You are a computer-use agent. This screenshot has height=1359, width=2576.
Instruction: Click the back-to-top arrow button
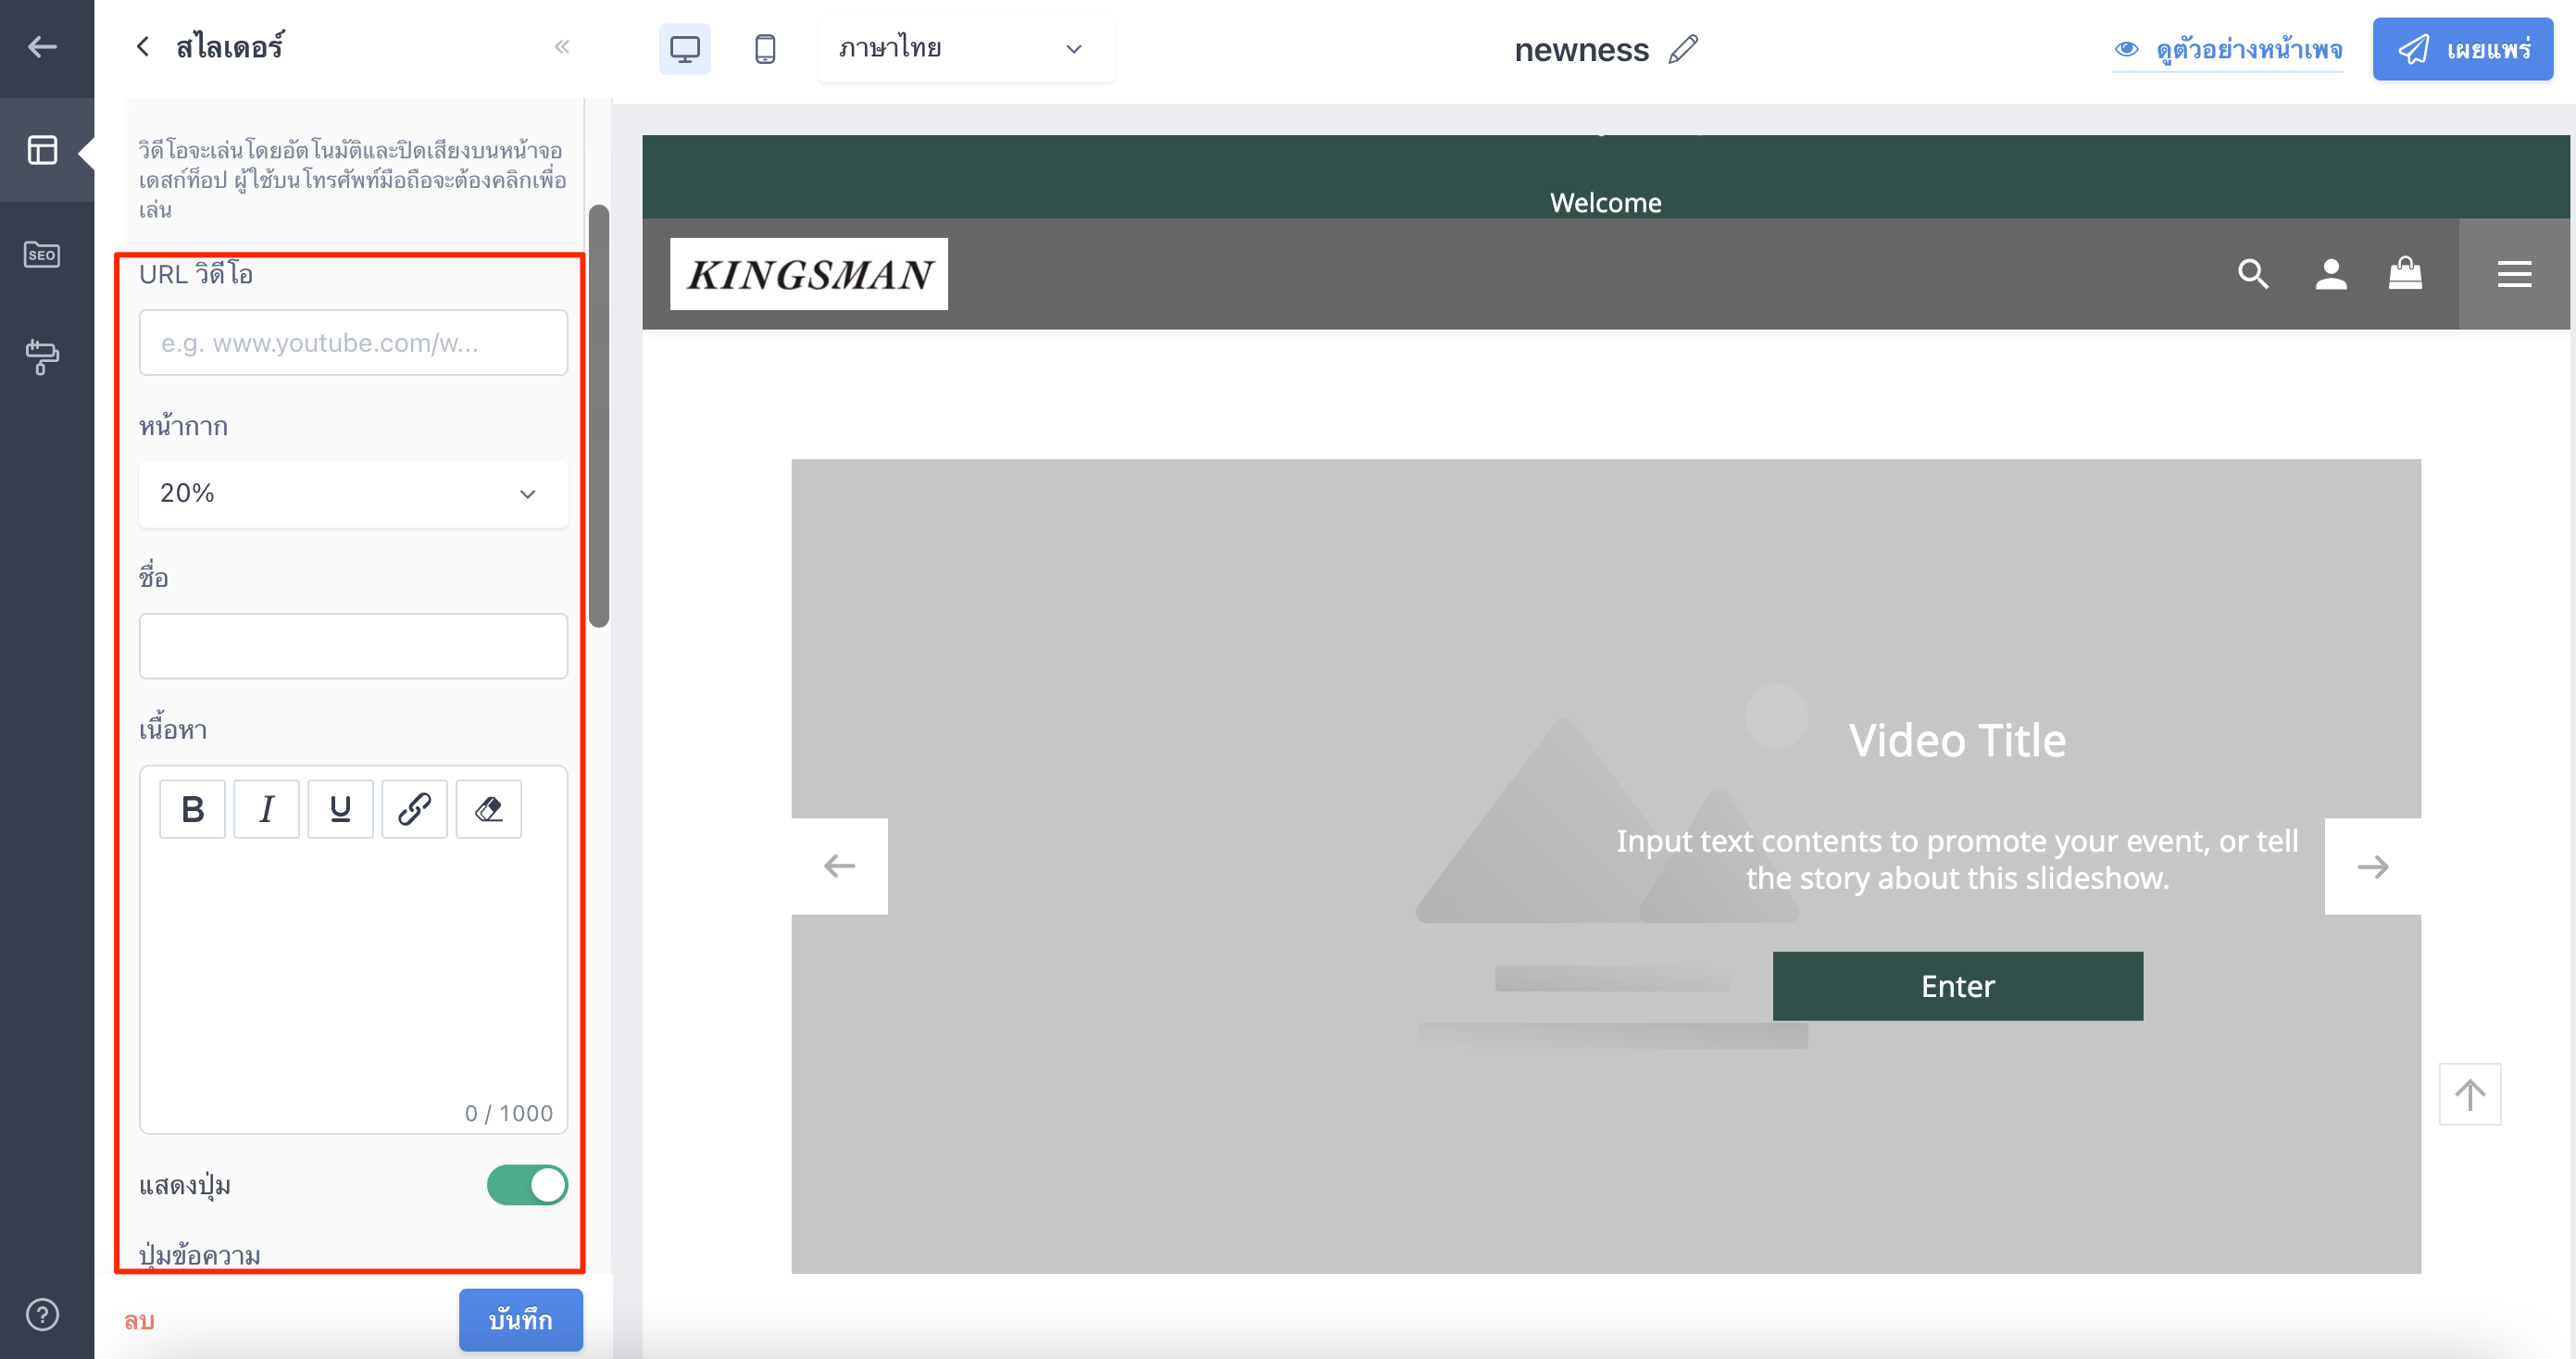2470,1094
